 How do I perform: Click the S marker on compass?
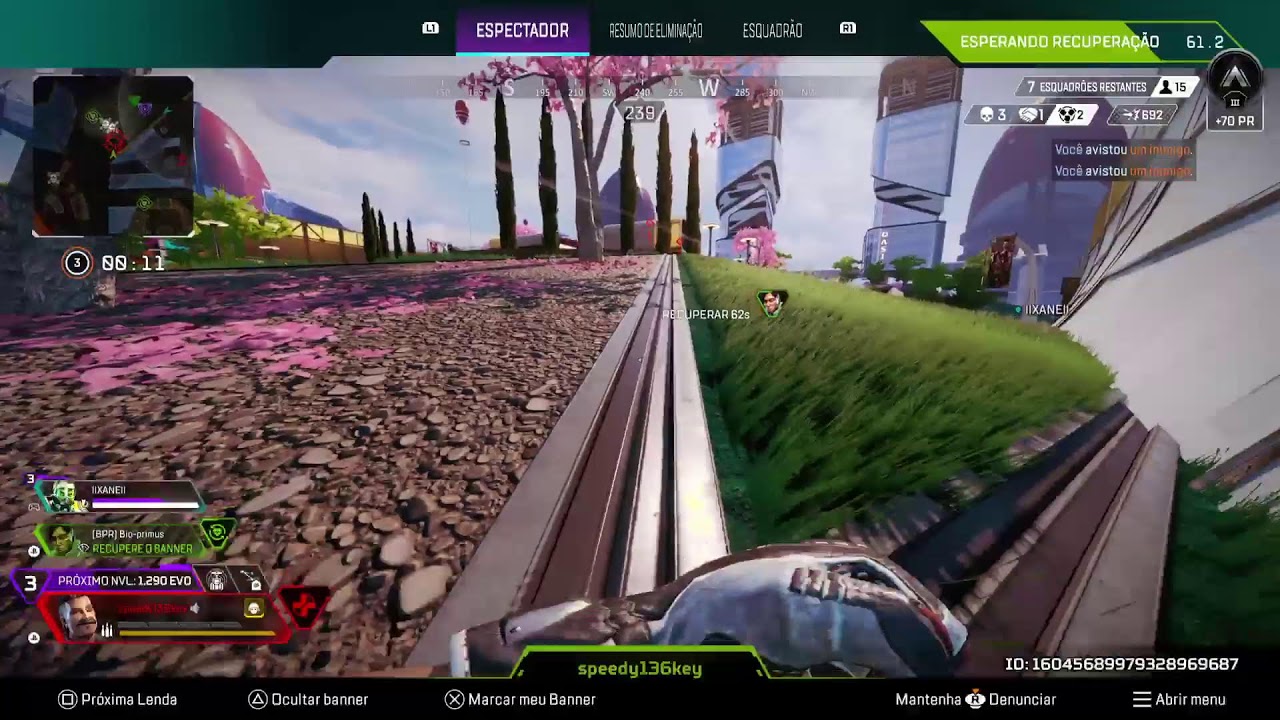click(508, 88)
